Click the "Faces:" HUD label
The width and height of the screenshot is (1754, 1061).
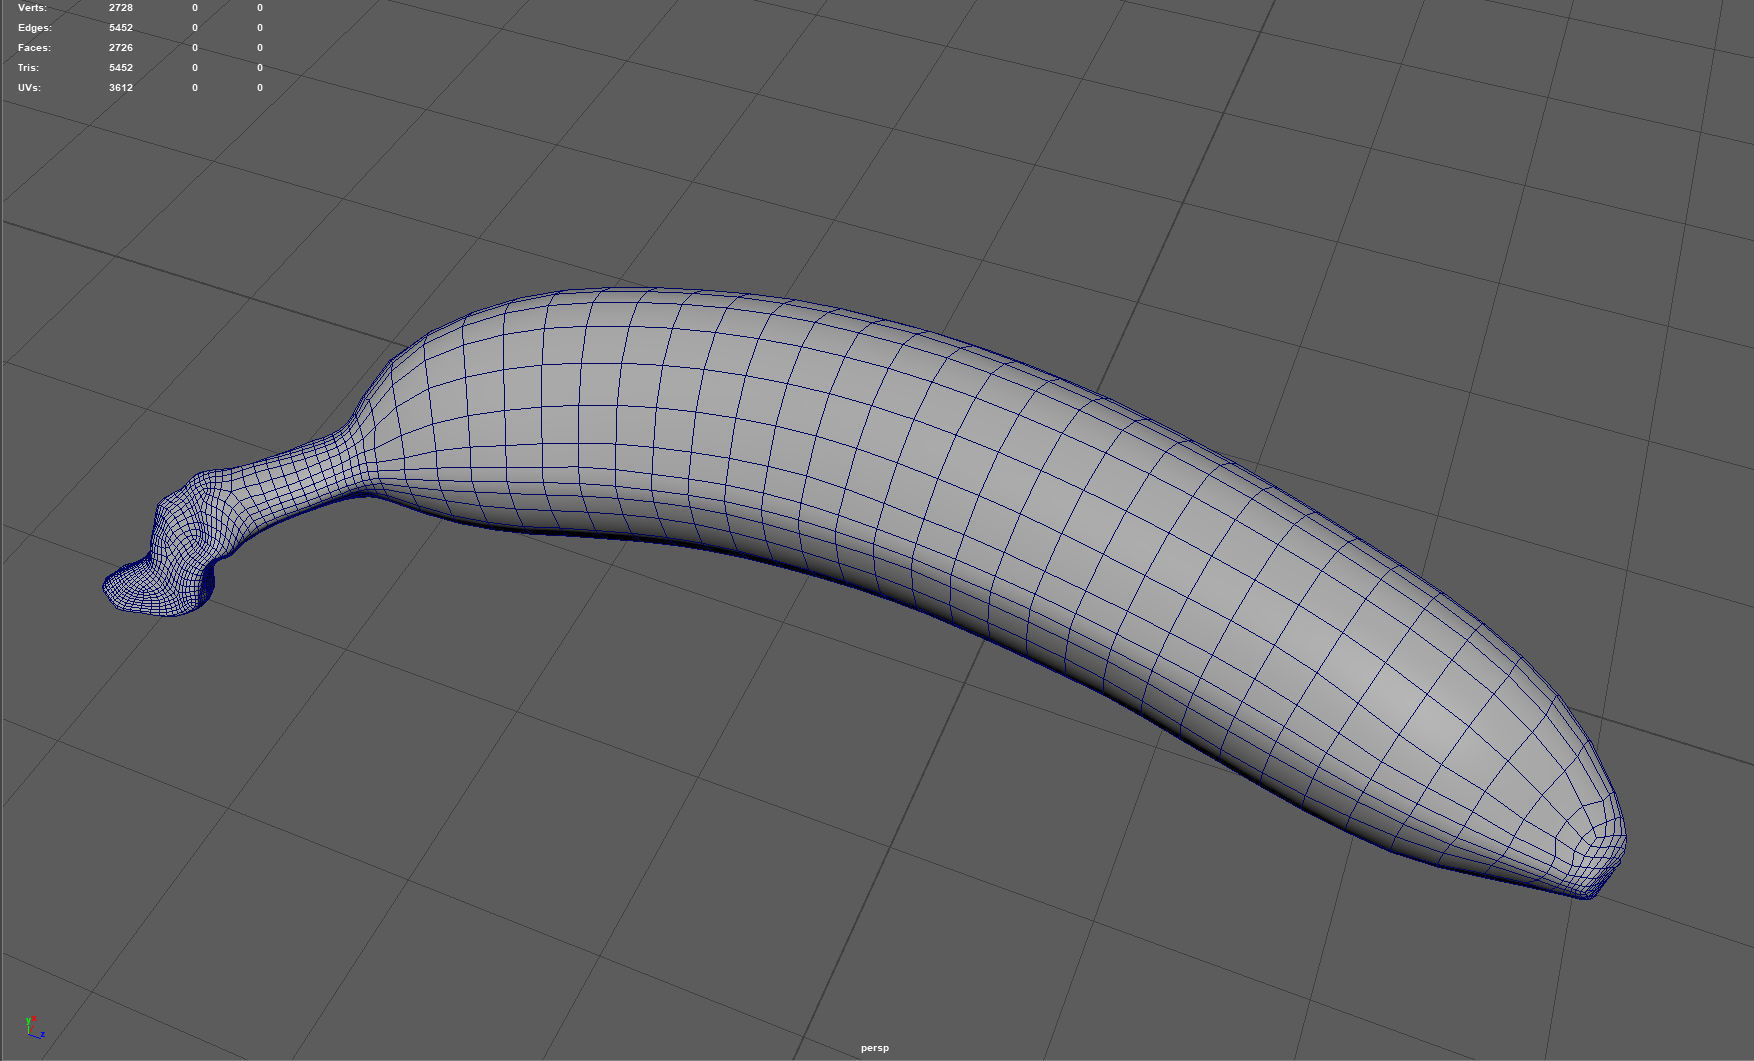tap(34, 48)
